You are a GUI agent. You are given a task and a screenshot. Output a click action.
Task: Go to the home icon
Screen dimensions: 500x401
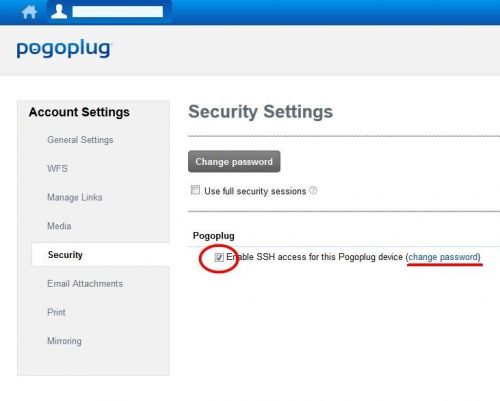29,12
